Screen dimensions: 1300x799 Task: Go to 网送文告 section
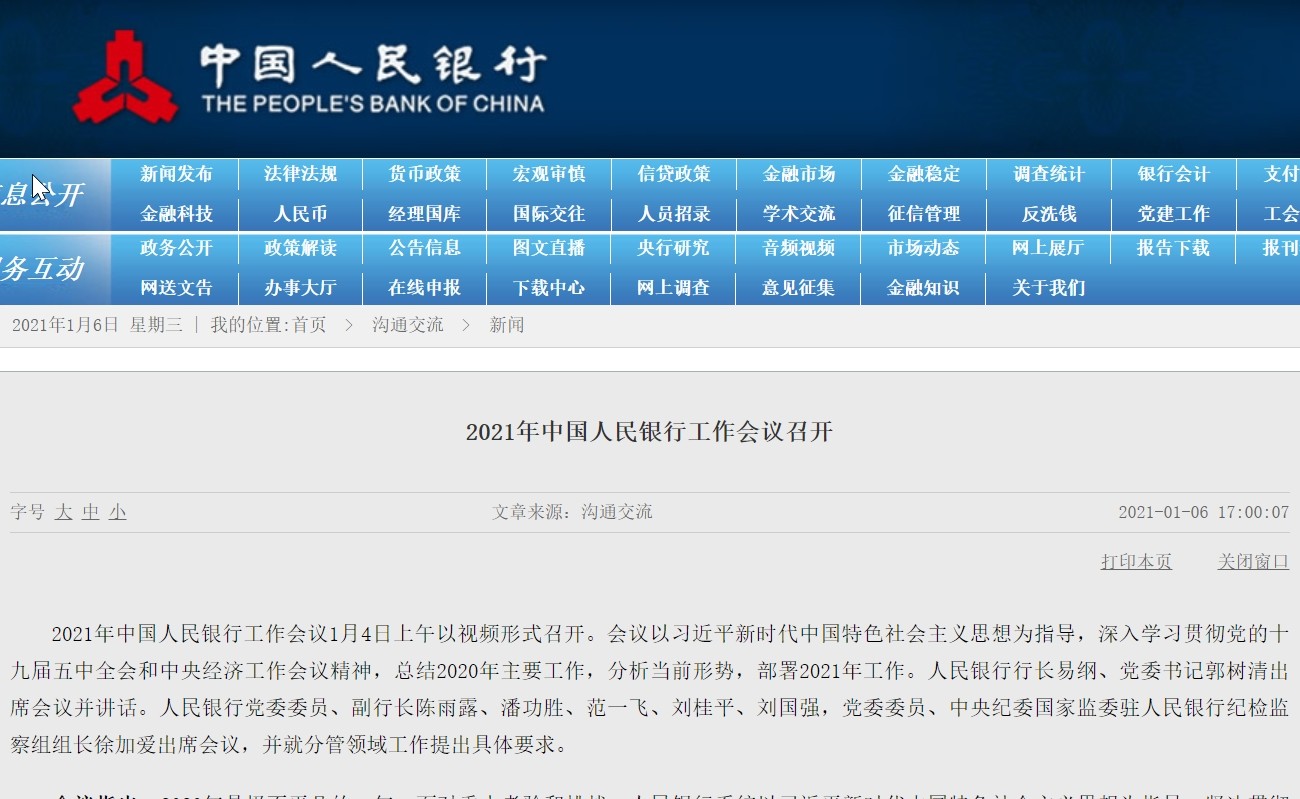[x=176, y=288]
